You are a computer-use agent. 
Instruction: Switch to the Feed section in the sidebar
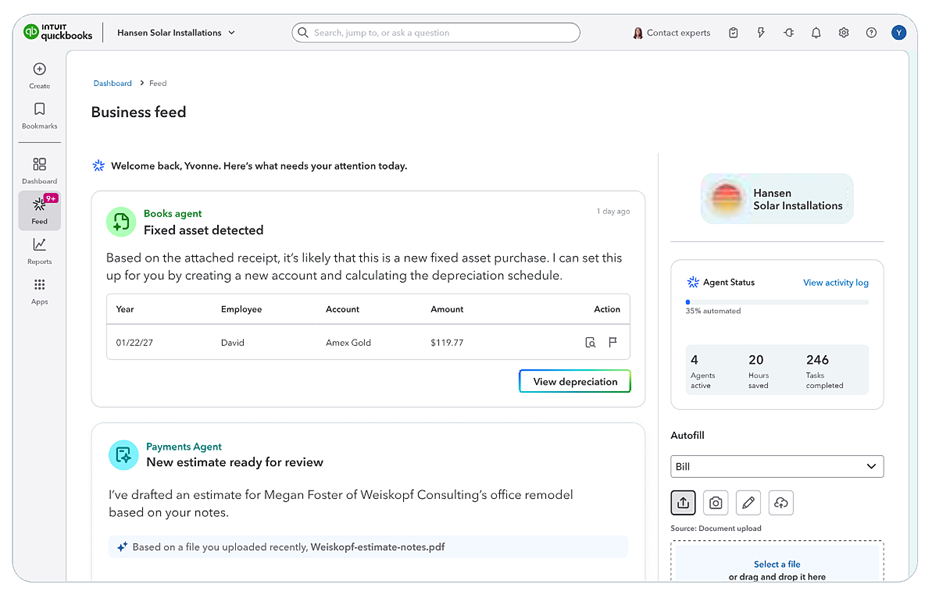pyautogui.click(x=39, y=205)
